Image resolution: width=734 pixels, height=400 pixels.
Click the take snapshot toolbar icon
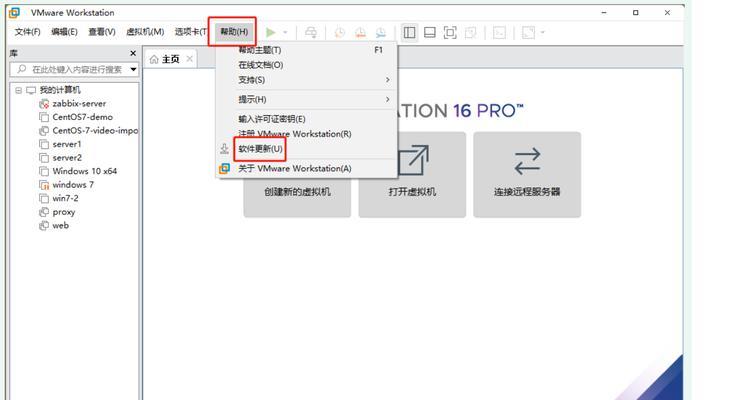tap(339, 32)
